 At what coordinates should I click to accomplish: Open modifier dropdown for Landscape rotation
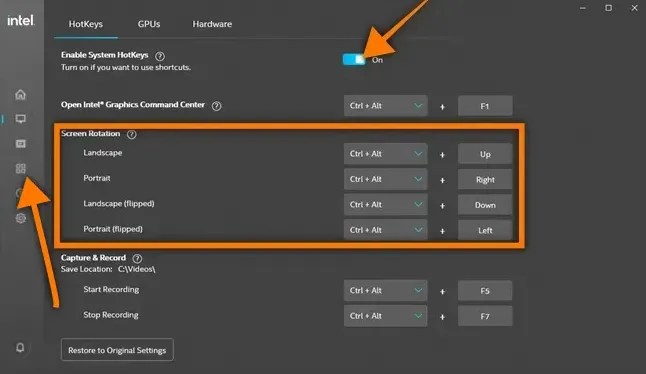[x=386, y=154]
